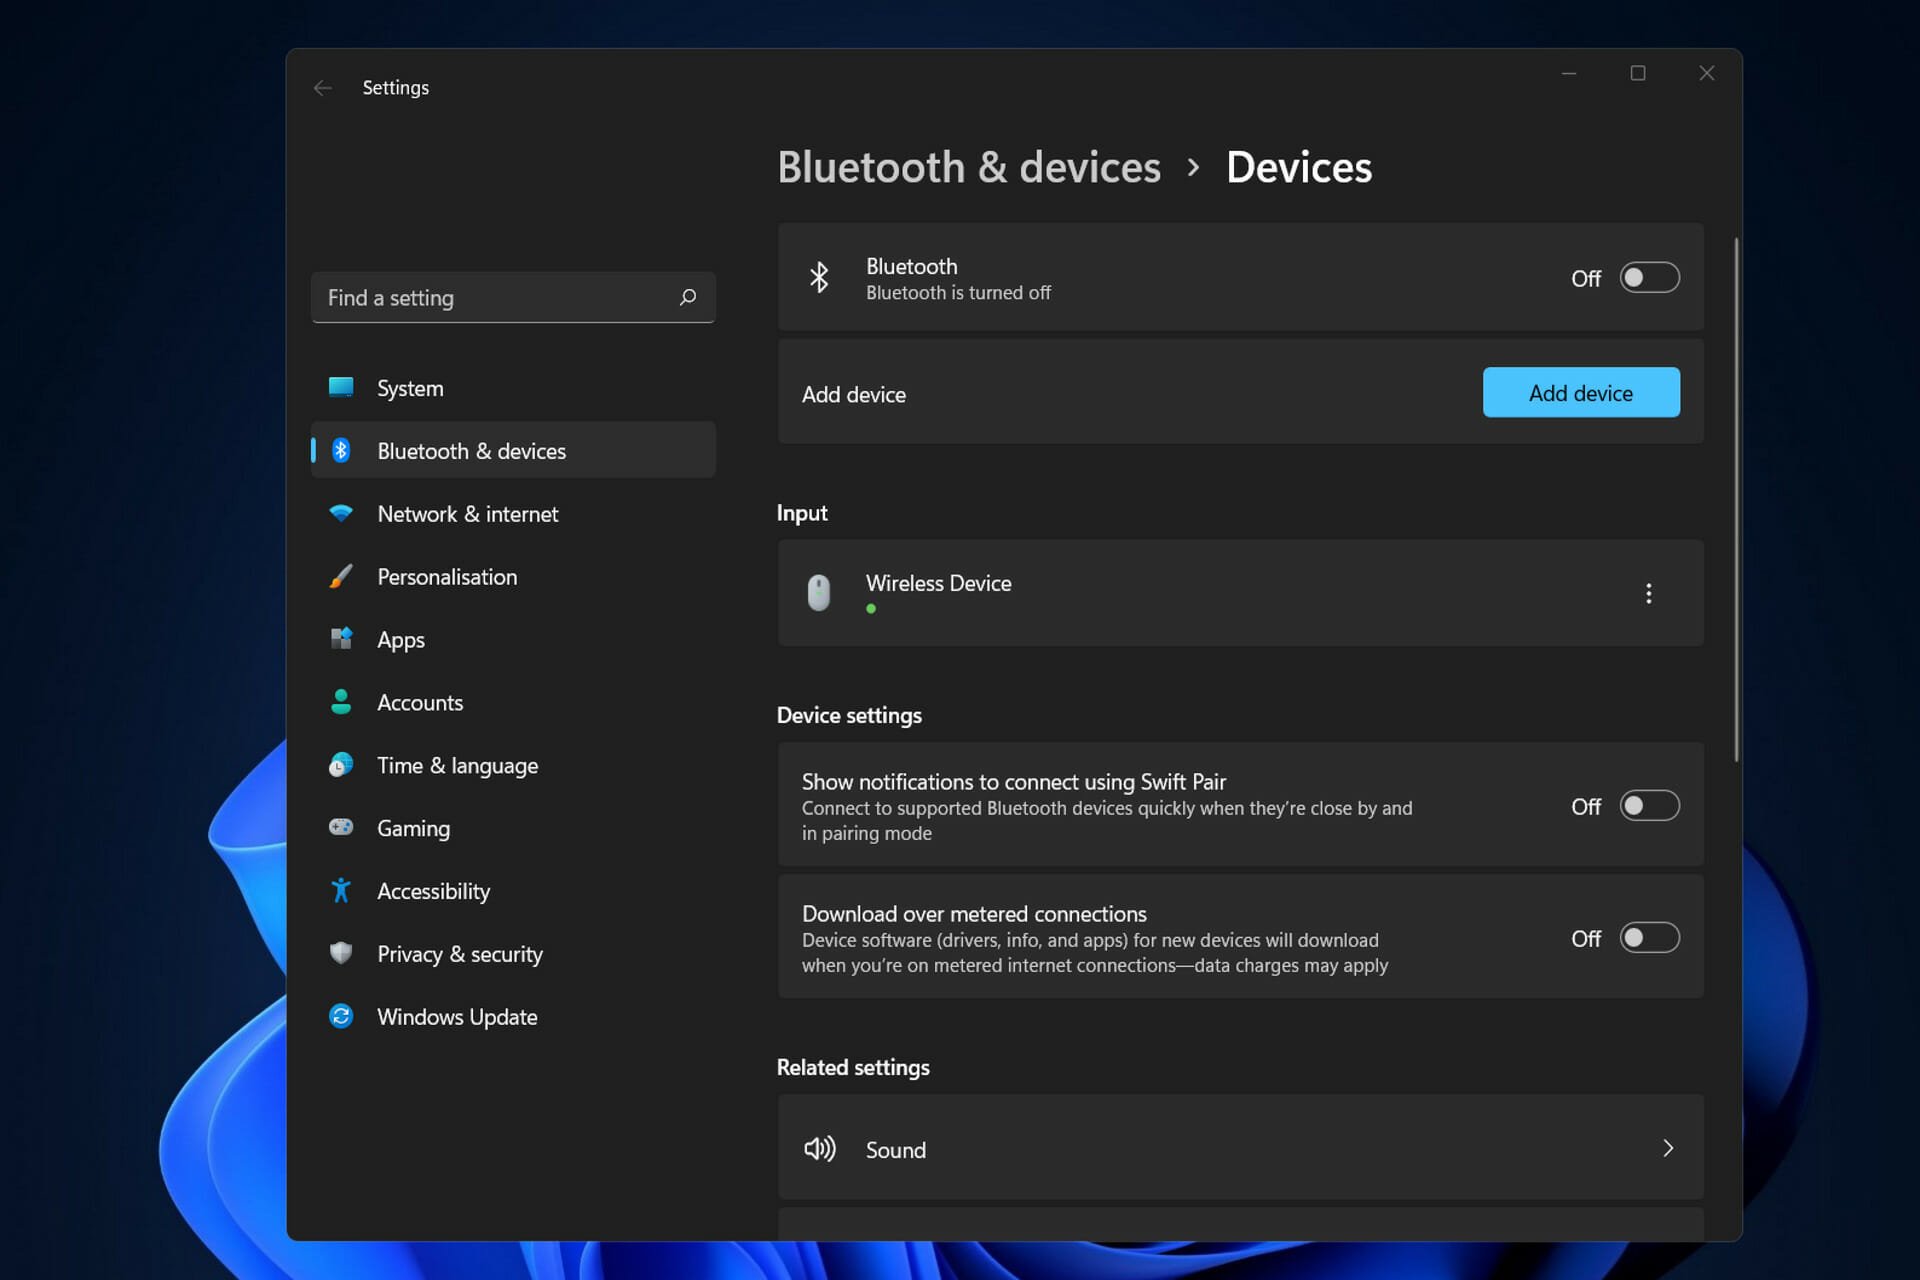Open Windows Update from sidebar label
The image size is (1920, 1280).
pyautogui.click(x=457, y=1017)
